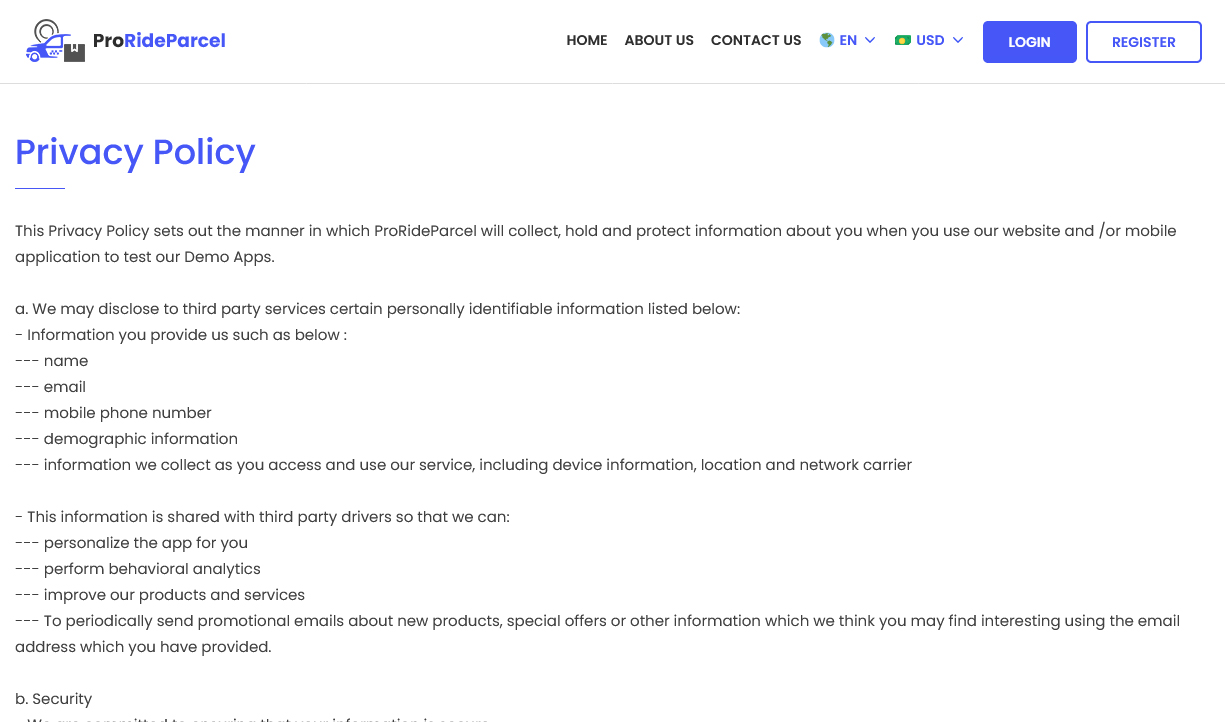Click the 'b. Security' section heading
1225x722 pixels.
(54, 699)
